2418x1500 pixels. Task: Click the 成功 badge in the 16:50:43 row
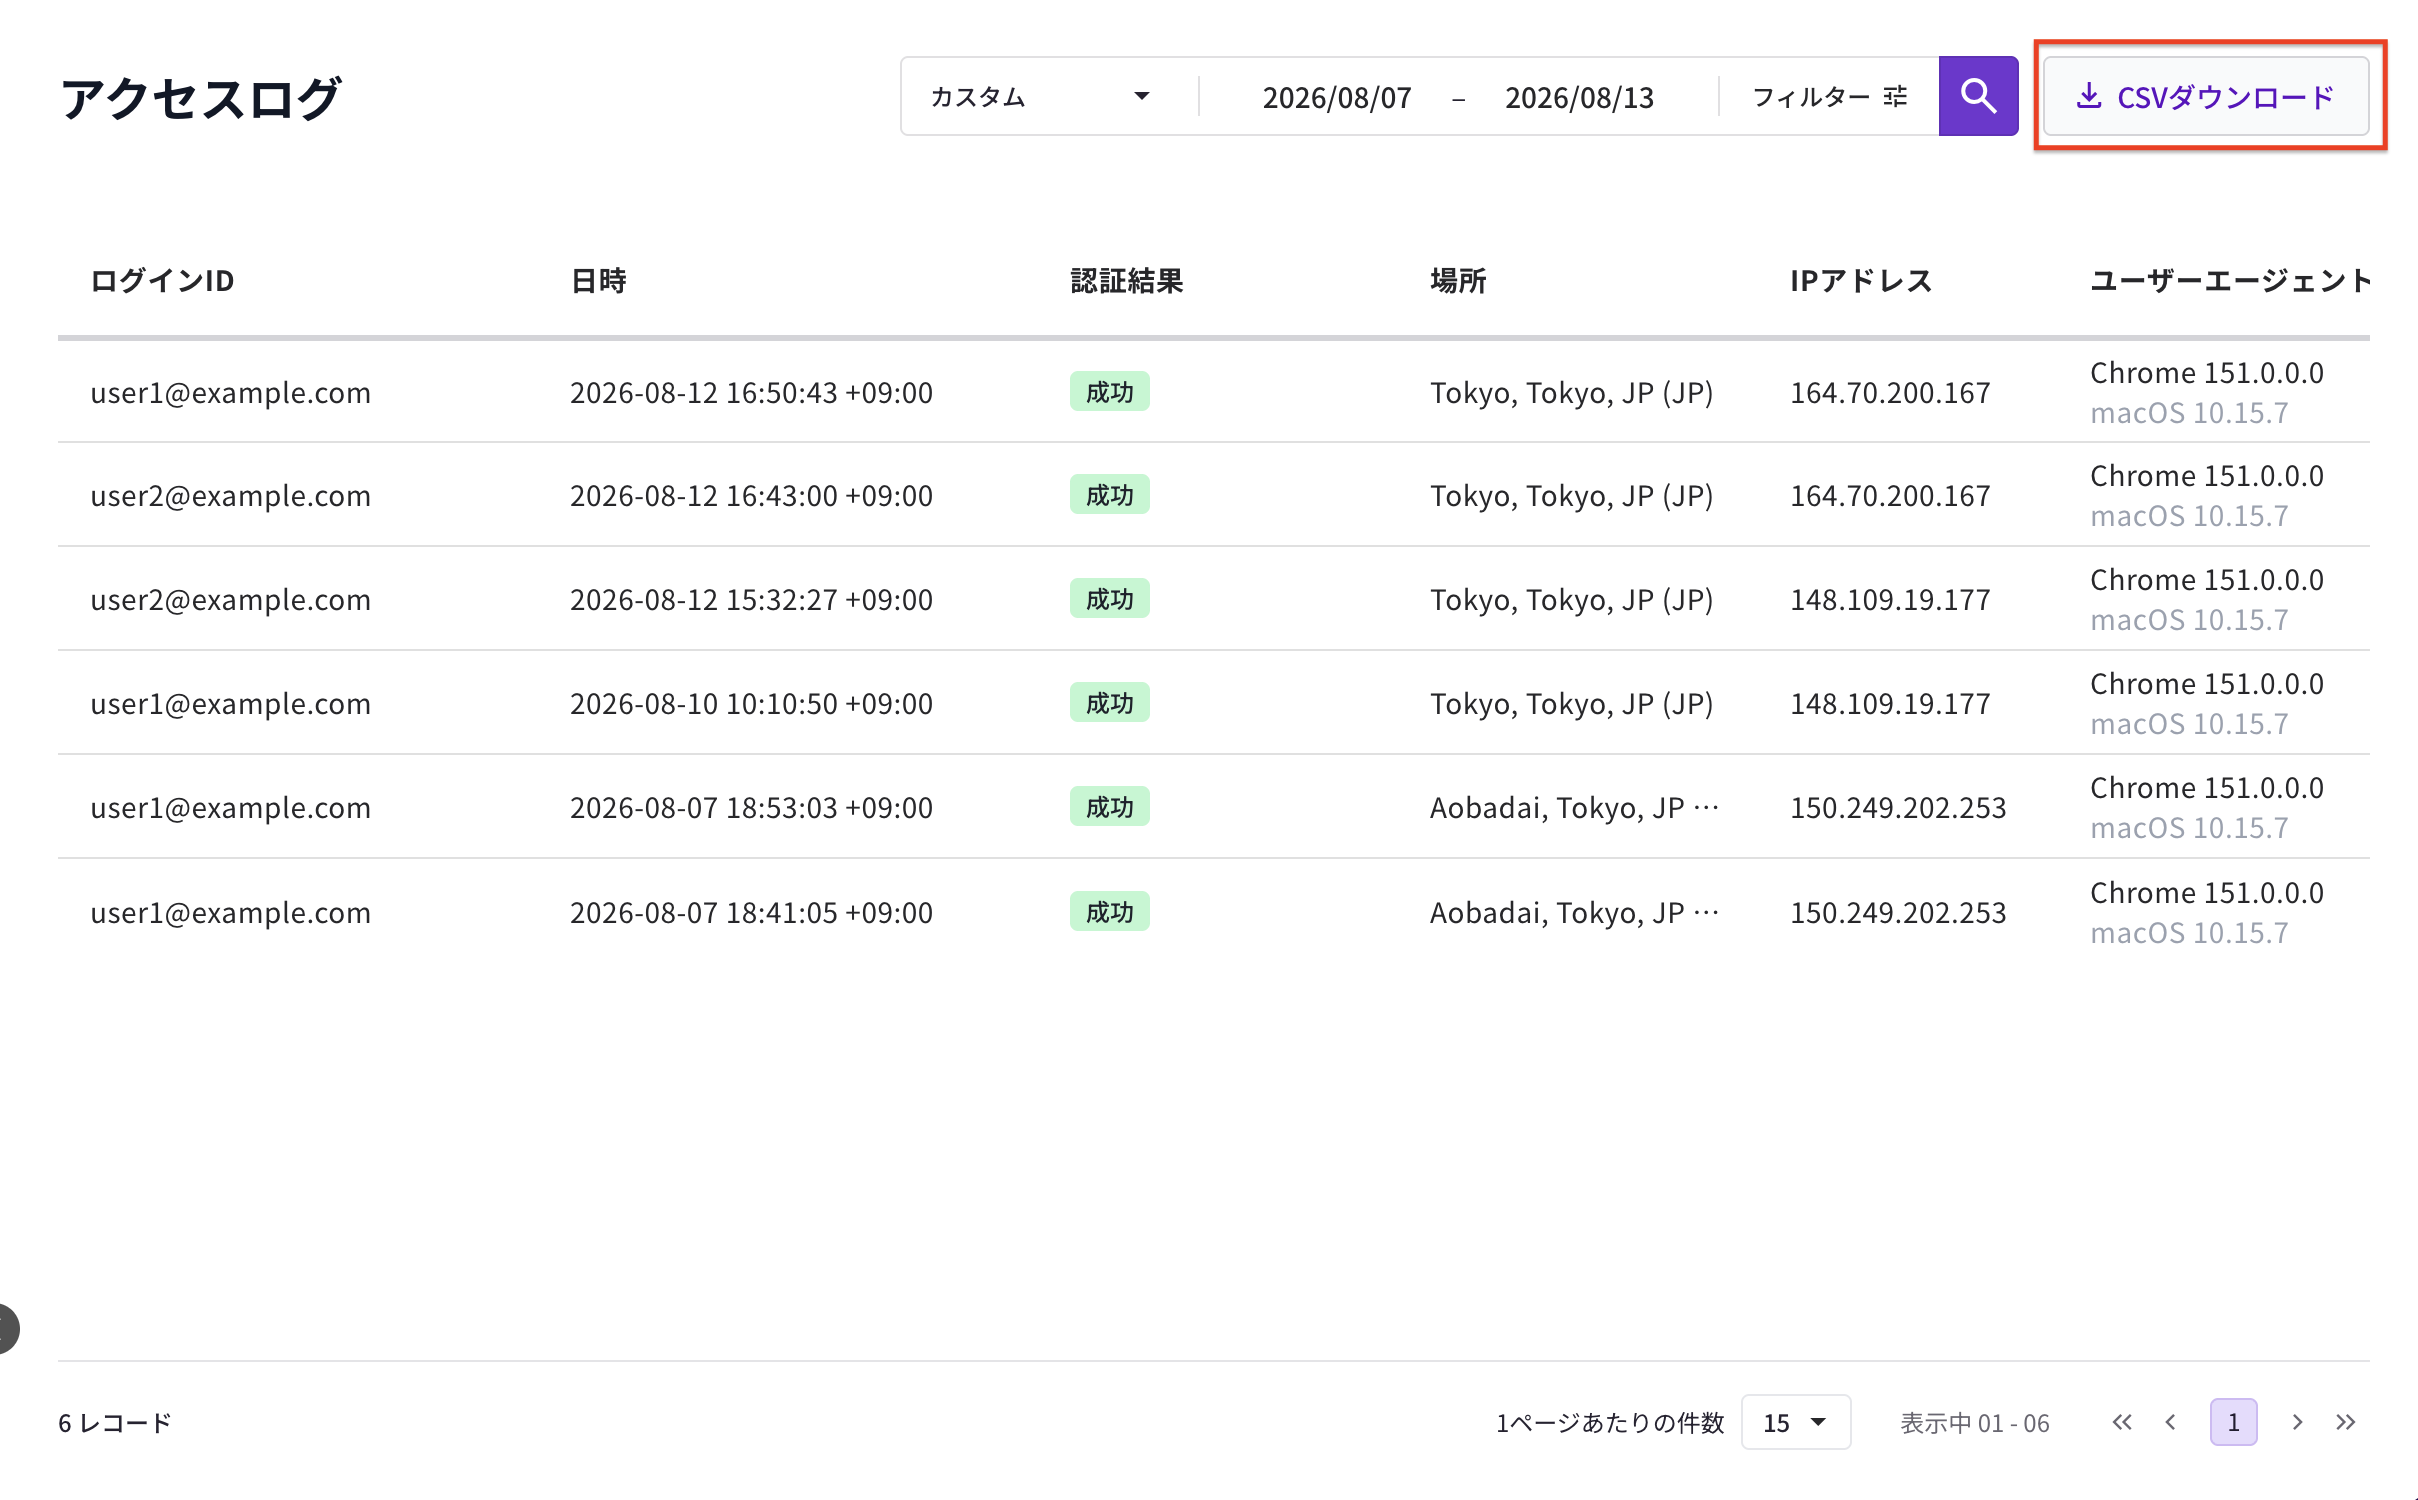pyautogui.click(x=1109, y=391)
